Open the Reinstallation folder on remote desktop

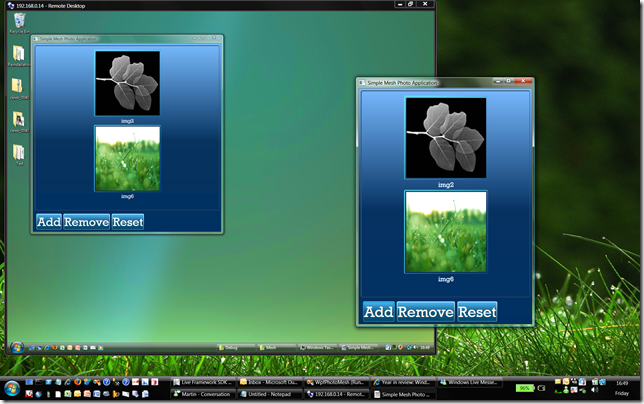pos(19,56)
